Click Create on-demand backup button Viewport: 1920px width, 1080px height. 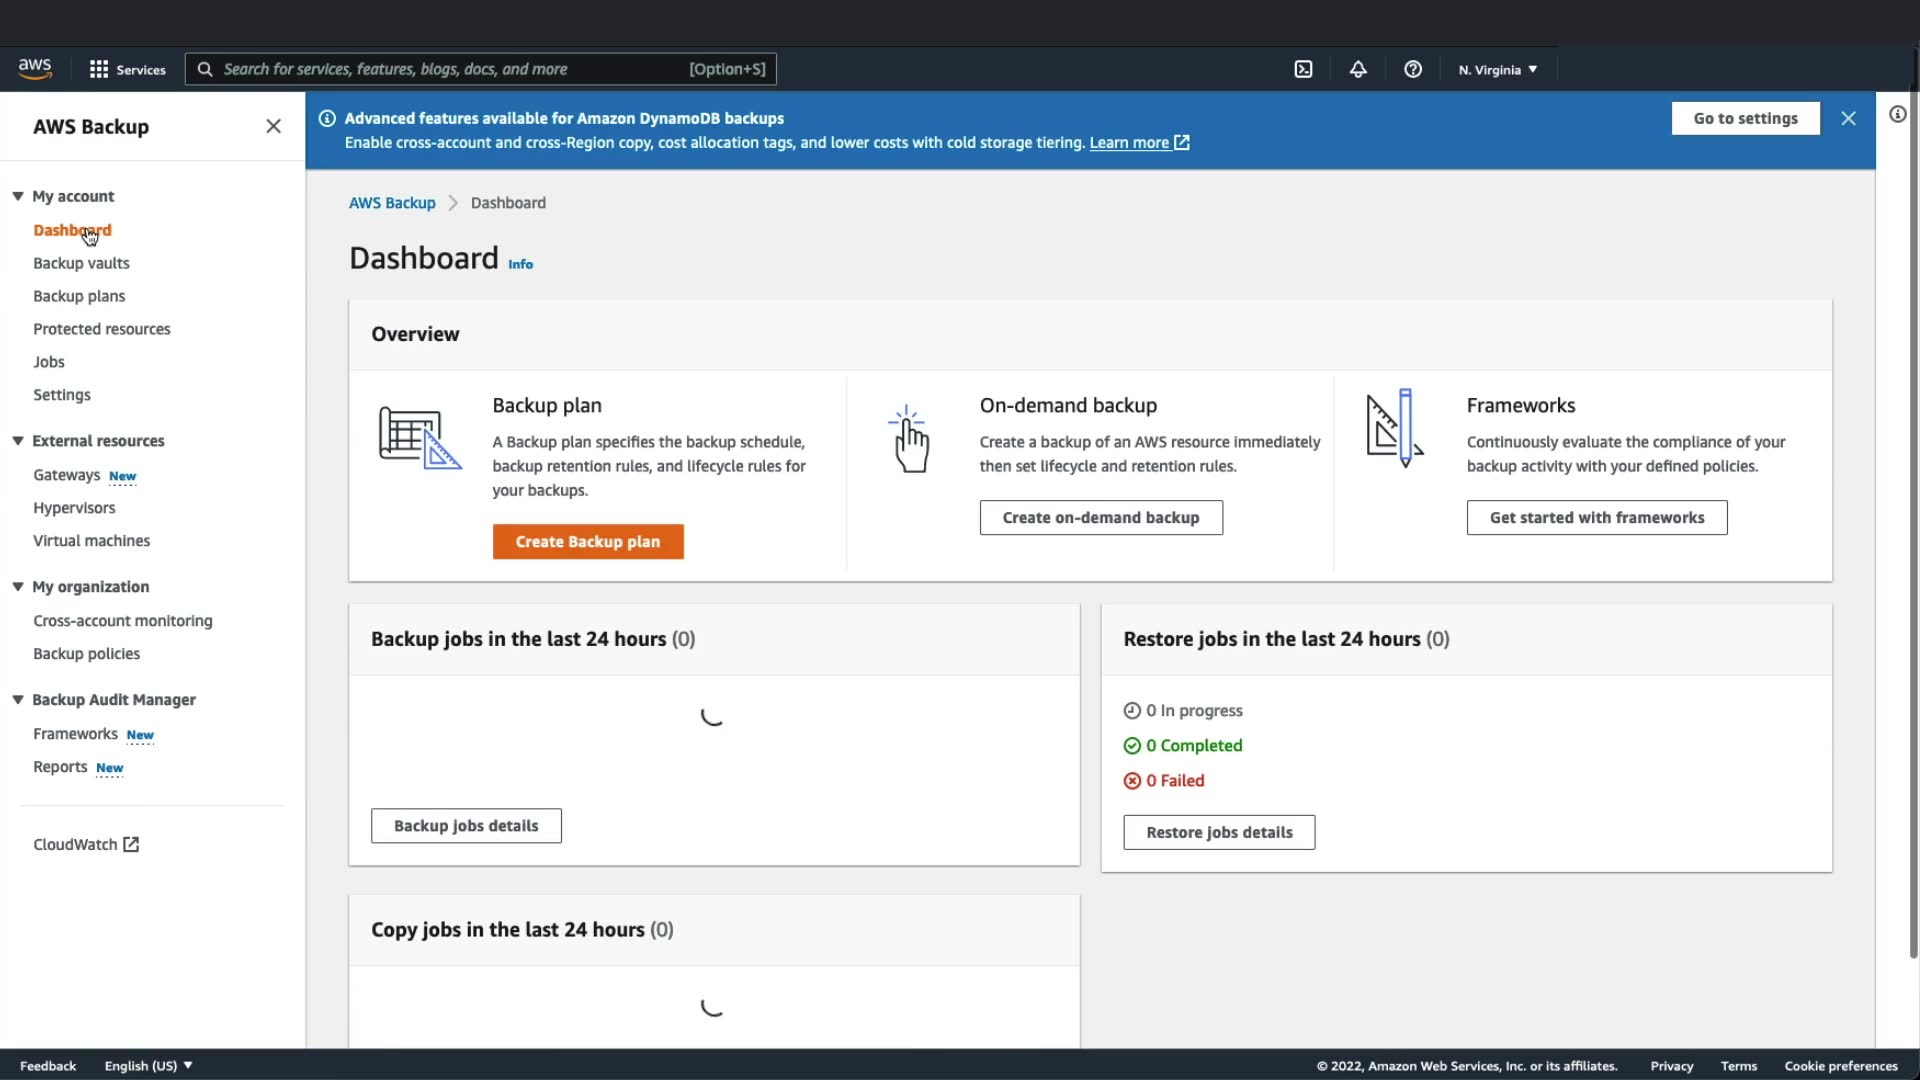(x=1101, y=517)
